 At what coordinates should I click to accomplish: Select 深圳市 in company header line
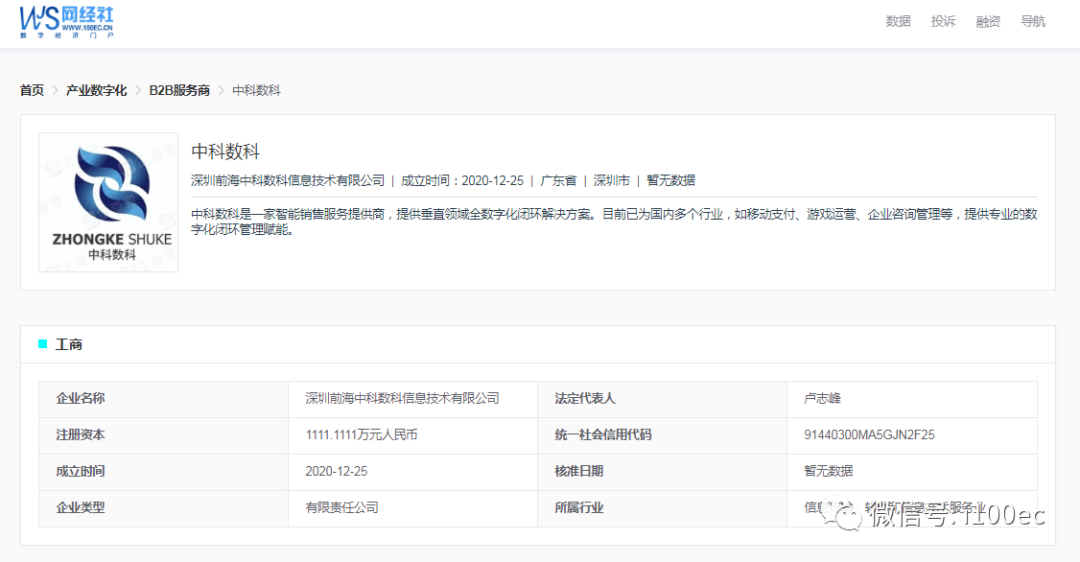coord(612,180)
